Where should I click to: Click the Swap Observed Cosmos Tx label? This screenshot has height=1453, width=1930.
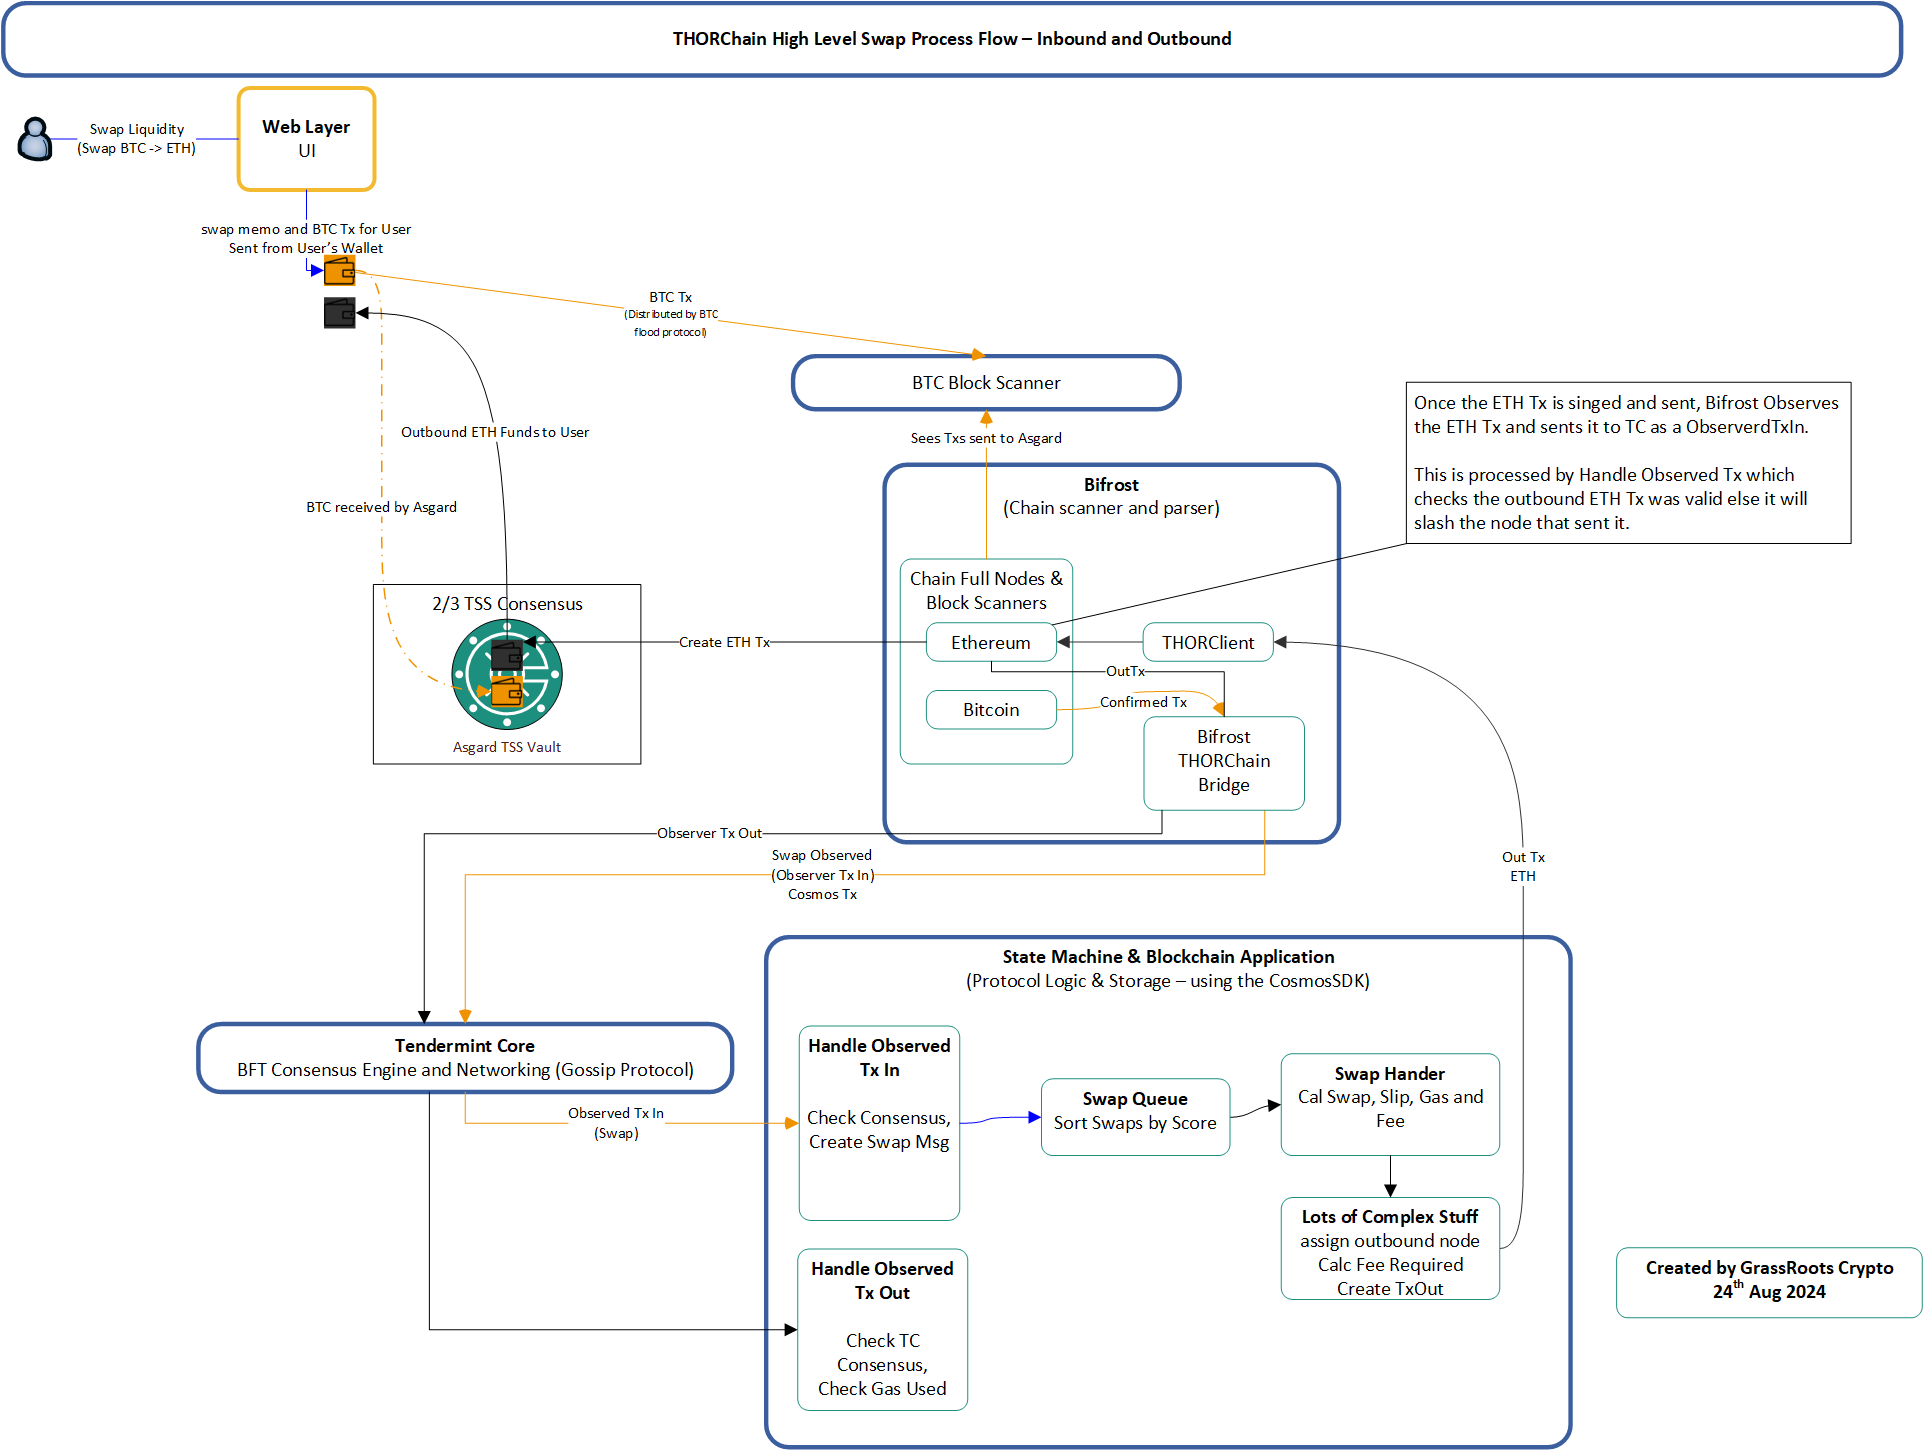click(822, 875)
